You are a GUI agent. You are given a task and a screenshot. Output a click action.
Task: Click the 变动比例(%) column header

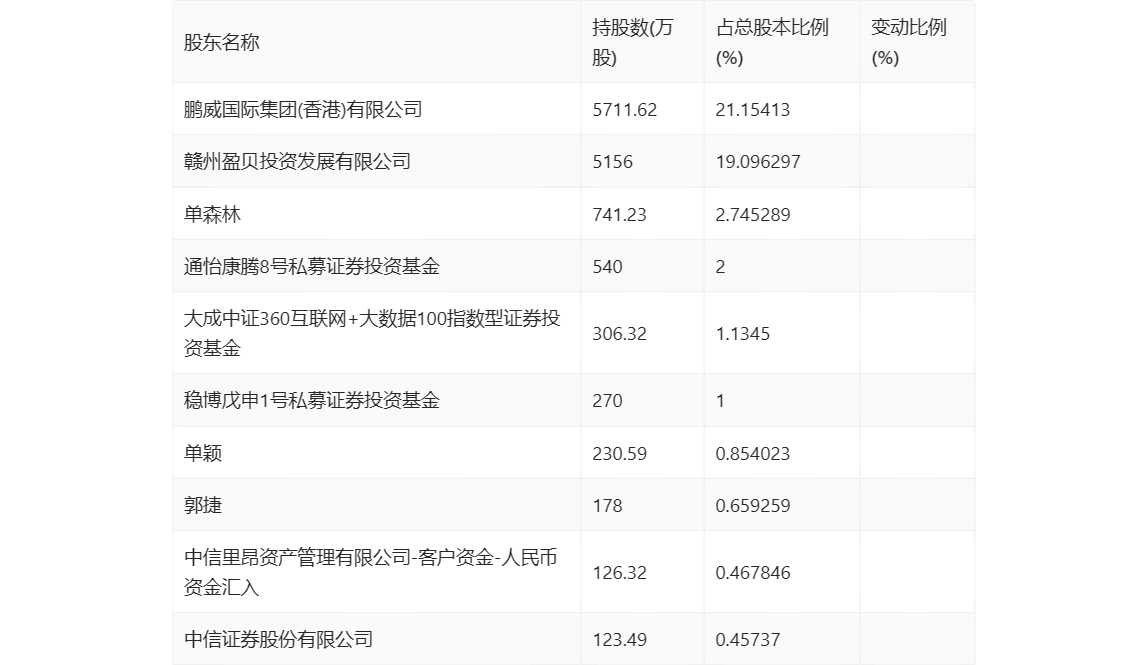pyautogui.click(x=909, y=42)
